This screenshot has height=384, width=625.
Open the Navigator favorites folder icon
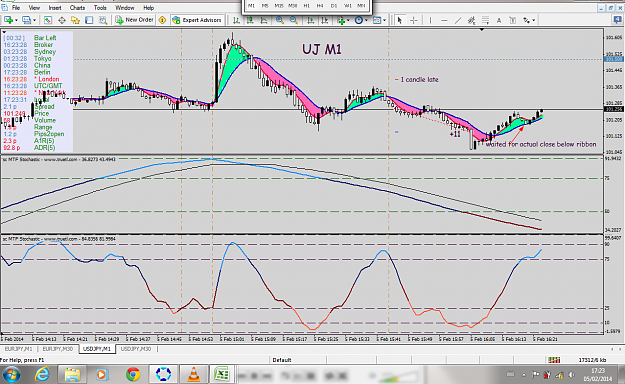point(75,20)
